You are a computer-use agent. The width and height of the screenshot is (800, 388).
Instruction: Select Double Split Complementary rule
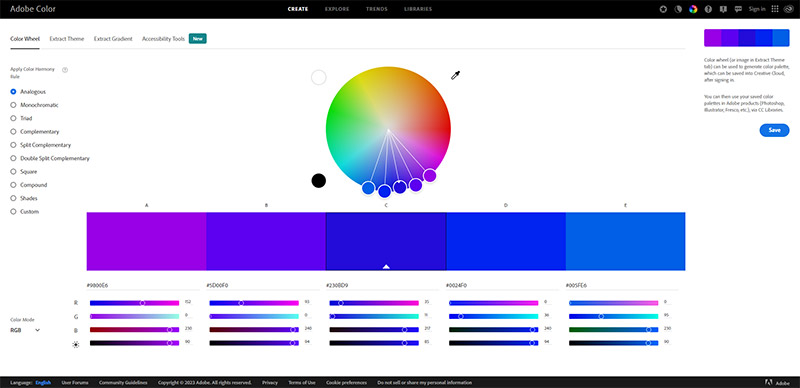(50, 158)
